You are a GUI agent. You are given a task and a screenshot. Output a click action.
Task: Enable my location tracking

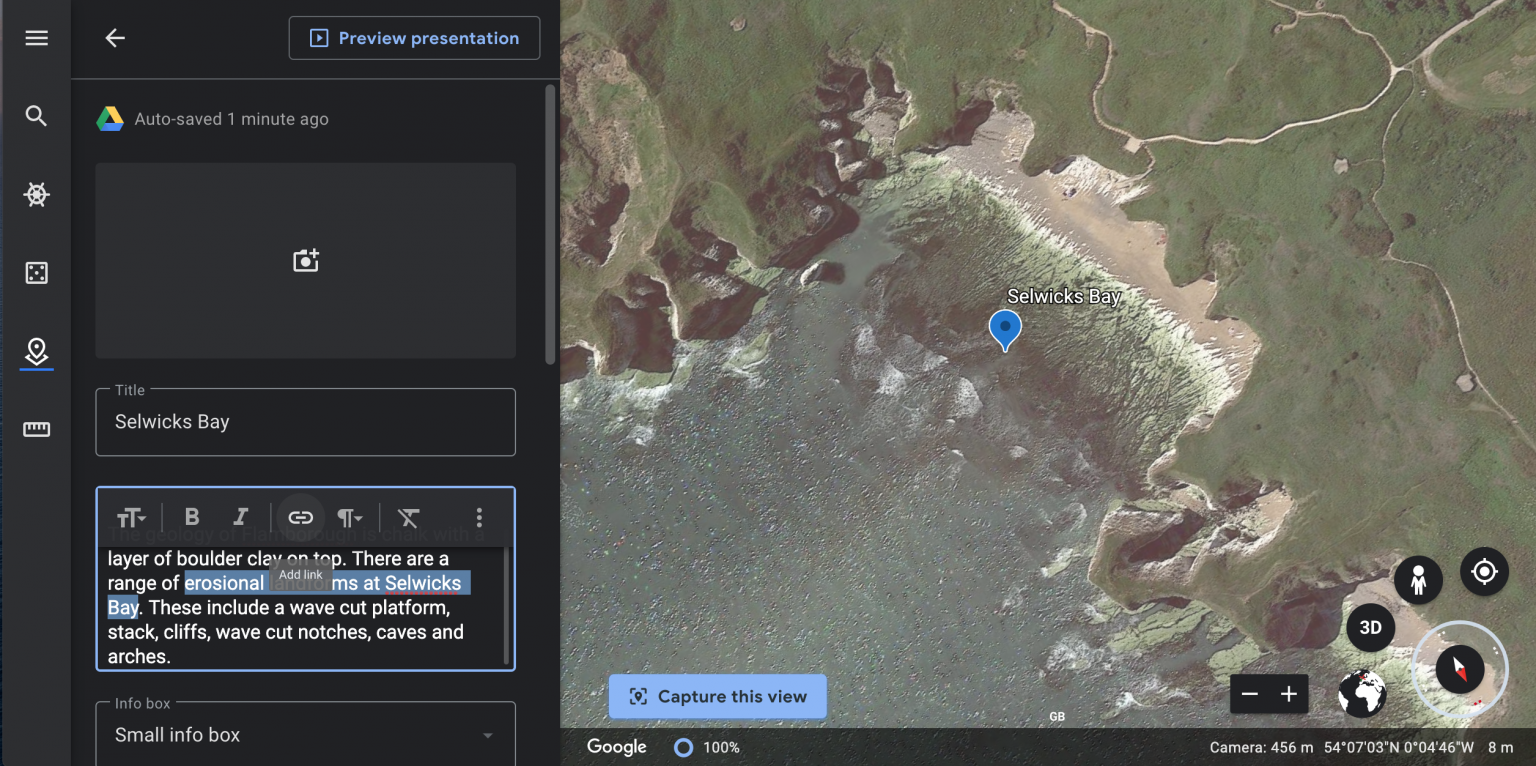click(1484, 571)
